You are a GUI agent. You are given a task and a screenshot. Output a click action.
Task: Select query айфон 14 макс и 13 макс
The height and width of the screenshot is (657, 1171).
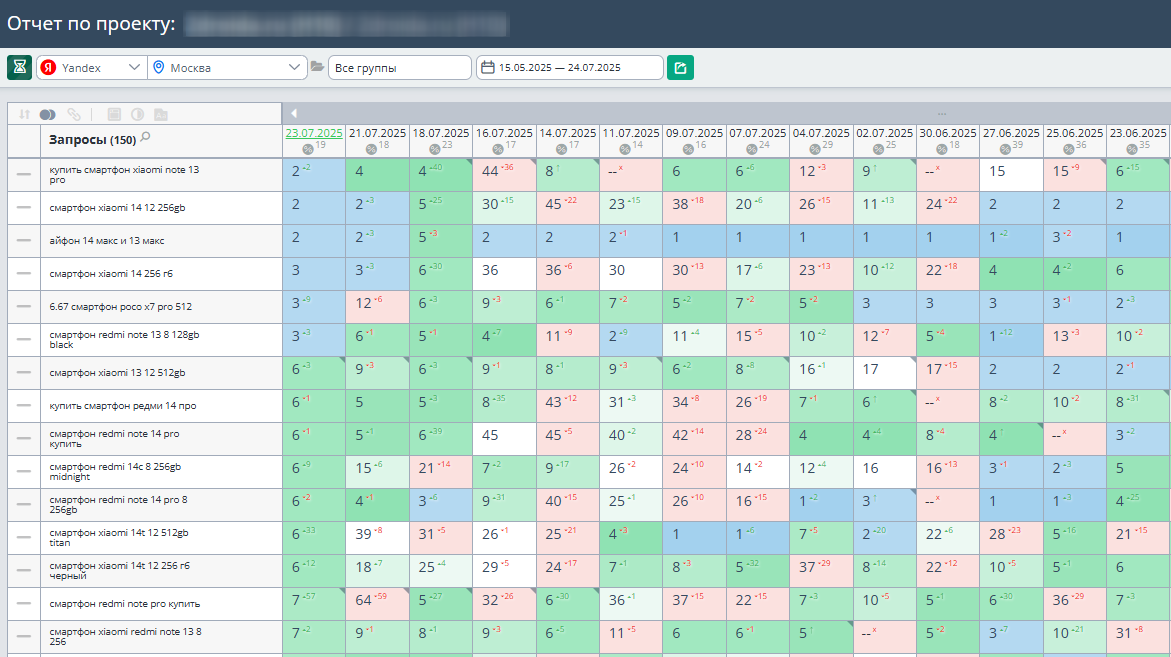click(x=107, y=240)
